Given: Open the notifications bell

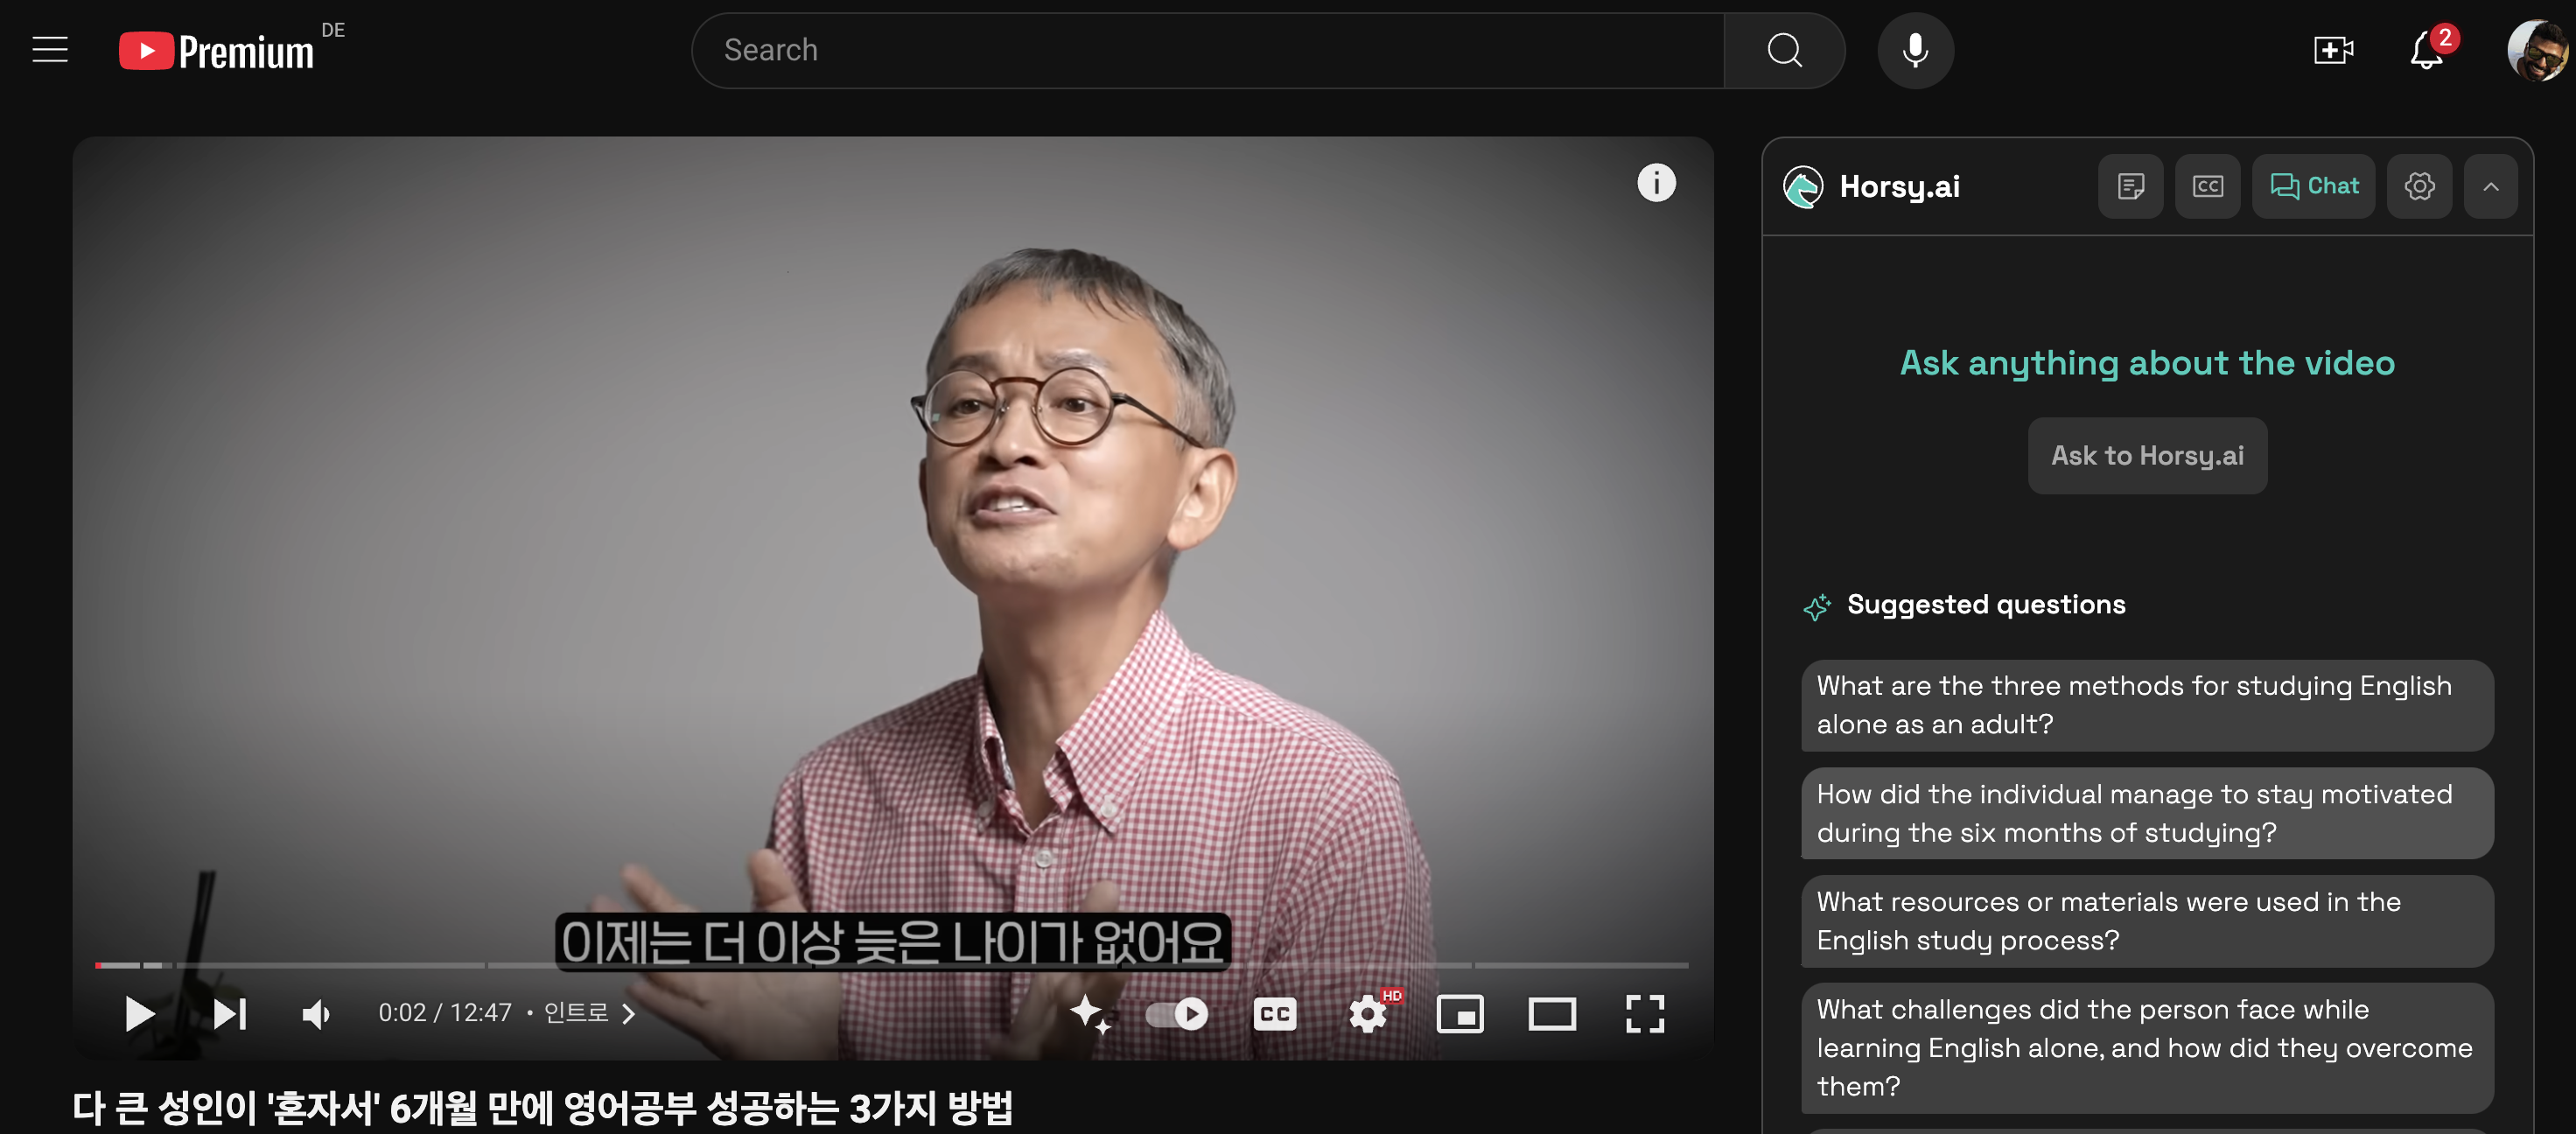Looking at the screenshot, I should pos(2426,50).
